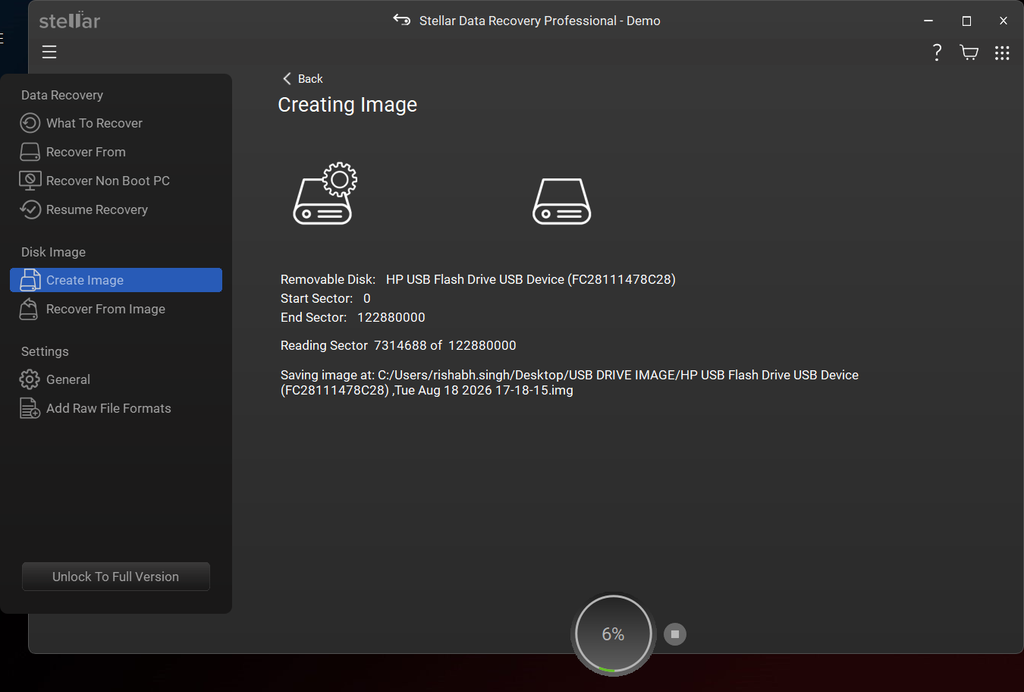Click the Back chevron arrow
1024x692 pixels.
point(287,79)
